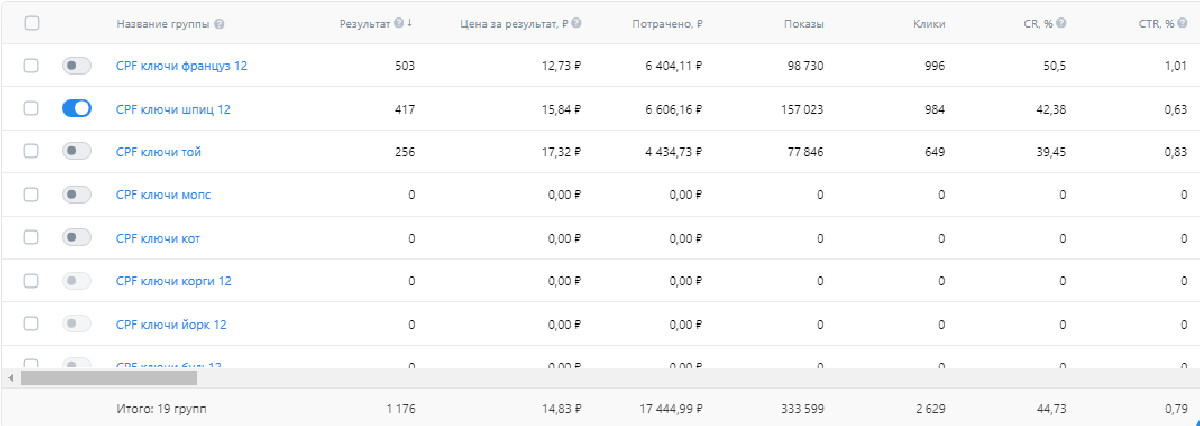Turn on the CPF ключи той toggle
This screenshot has height=426, width=1200.
coord(76,151)
